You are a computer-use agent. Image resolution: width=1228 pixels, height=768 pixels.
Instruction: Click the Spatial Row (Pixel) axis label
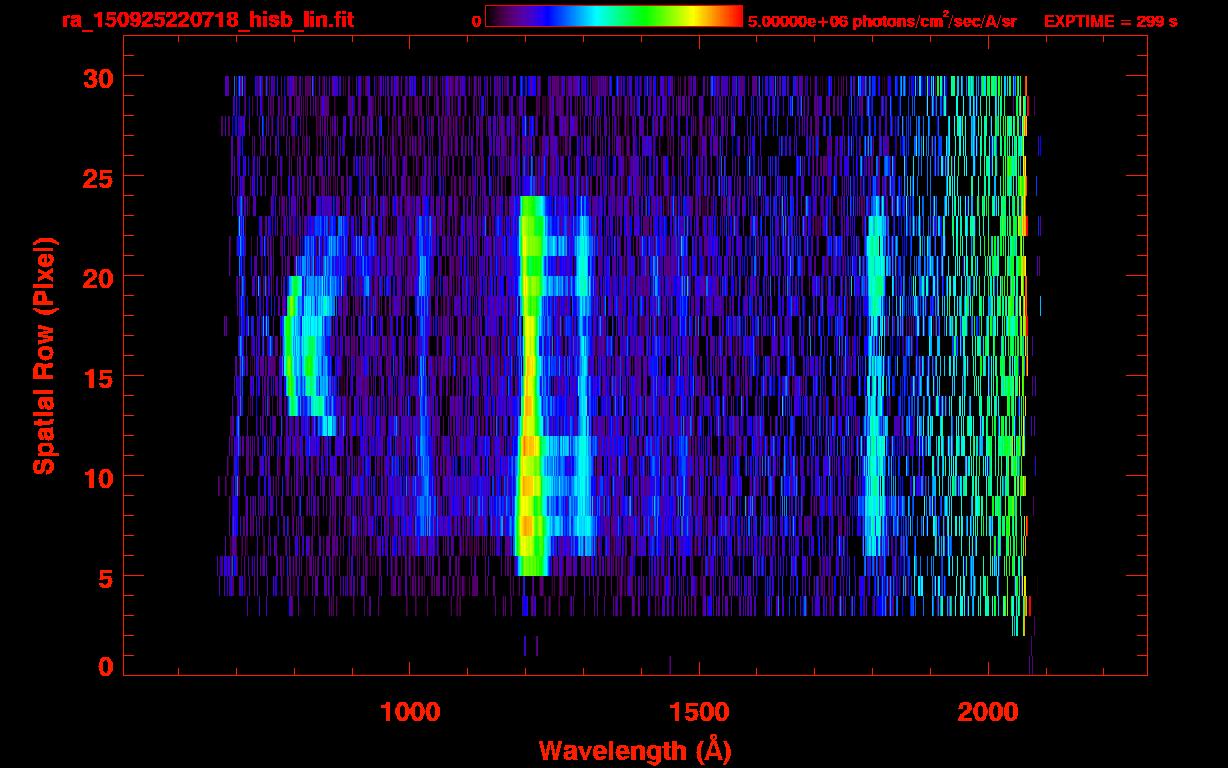pos(44,355)
